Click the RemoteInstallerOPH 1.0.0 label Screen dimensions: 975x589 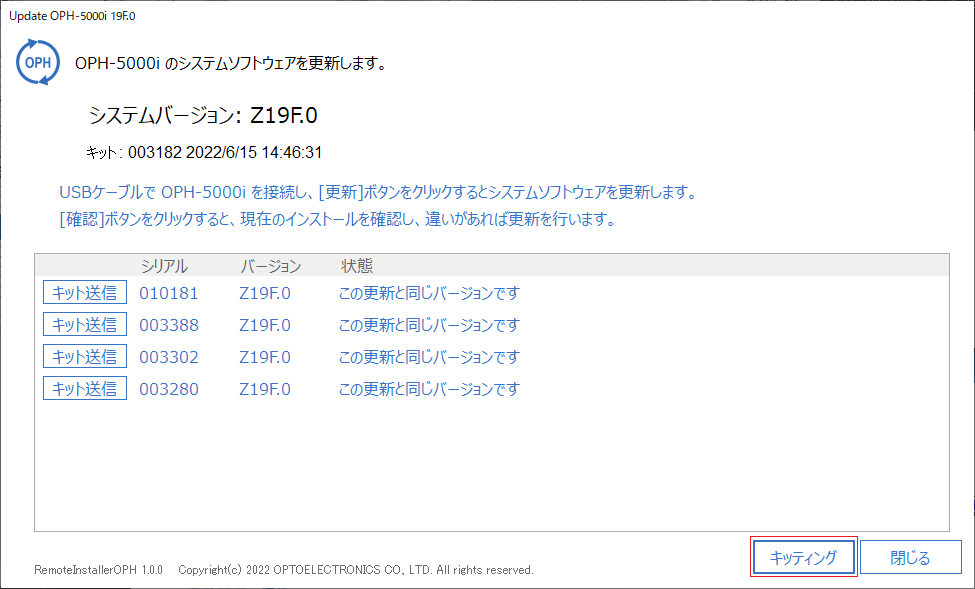coord(98,570)
